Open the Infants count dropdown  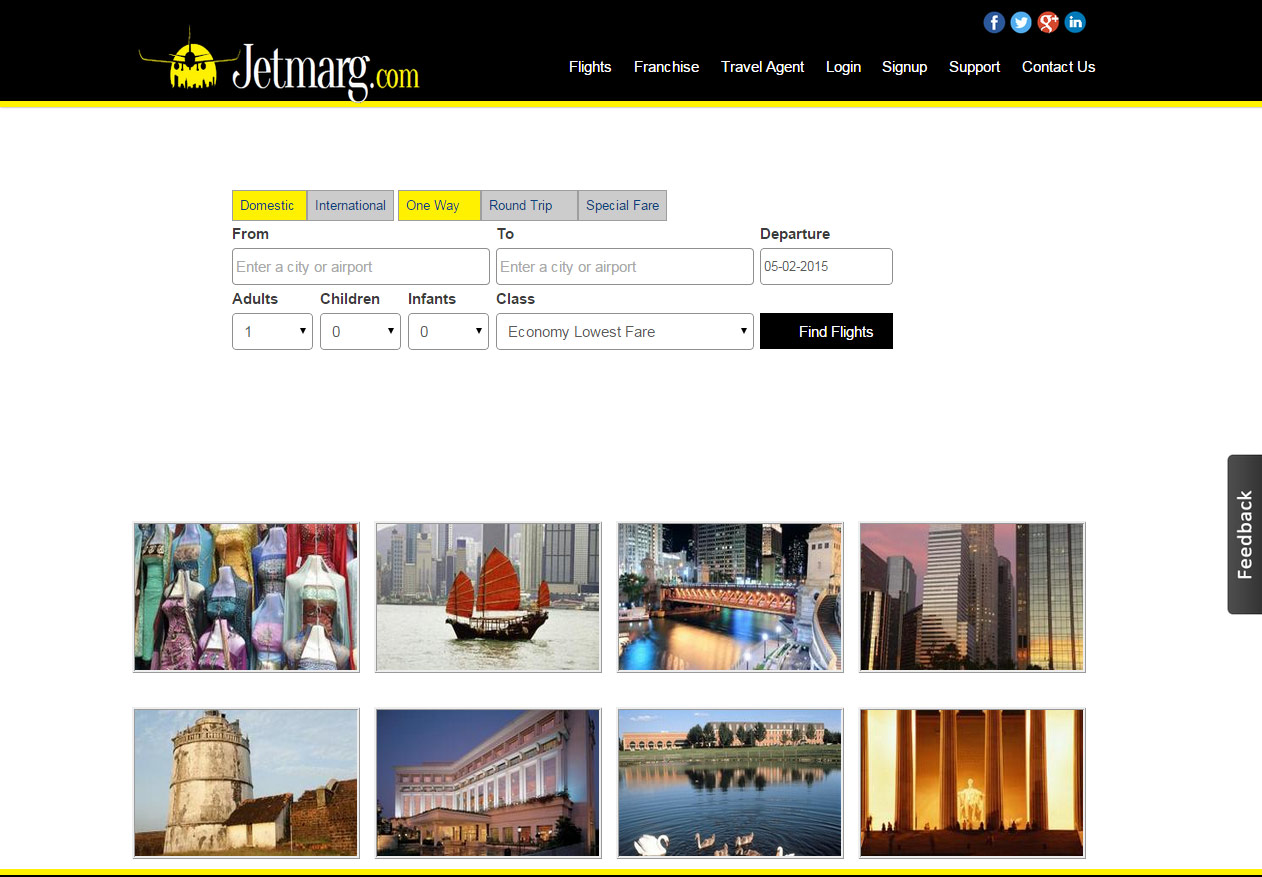pos(448,332)
